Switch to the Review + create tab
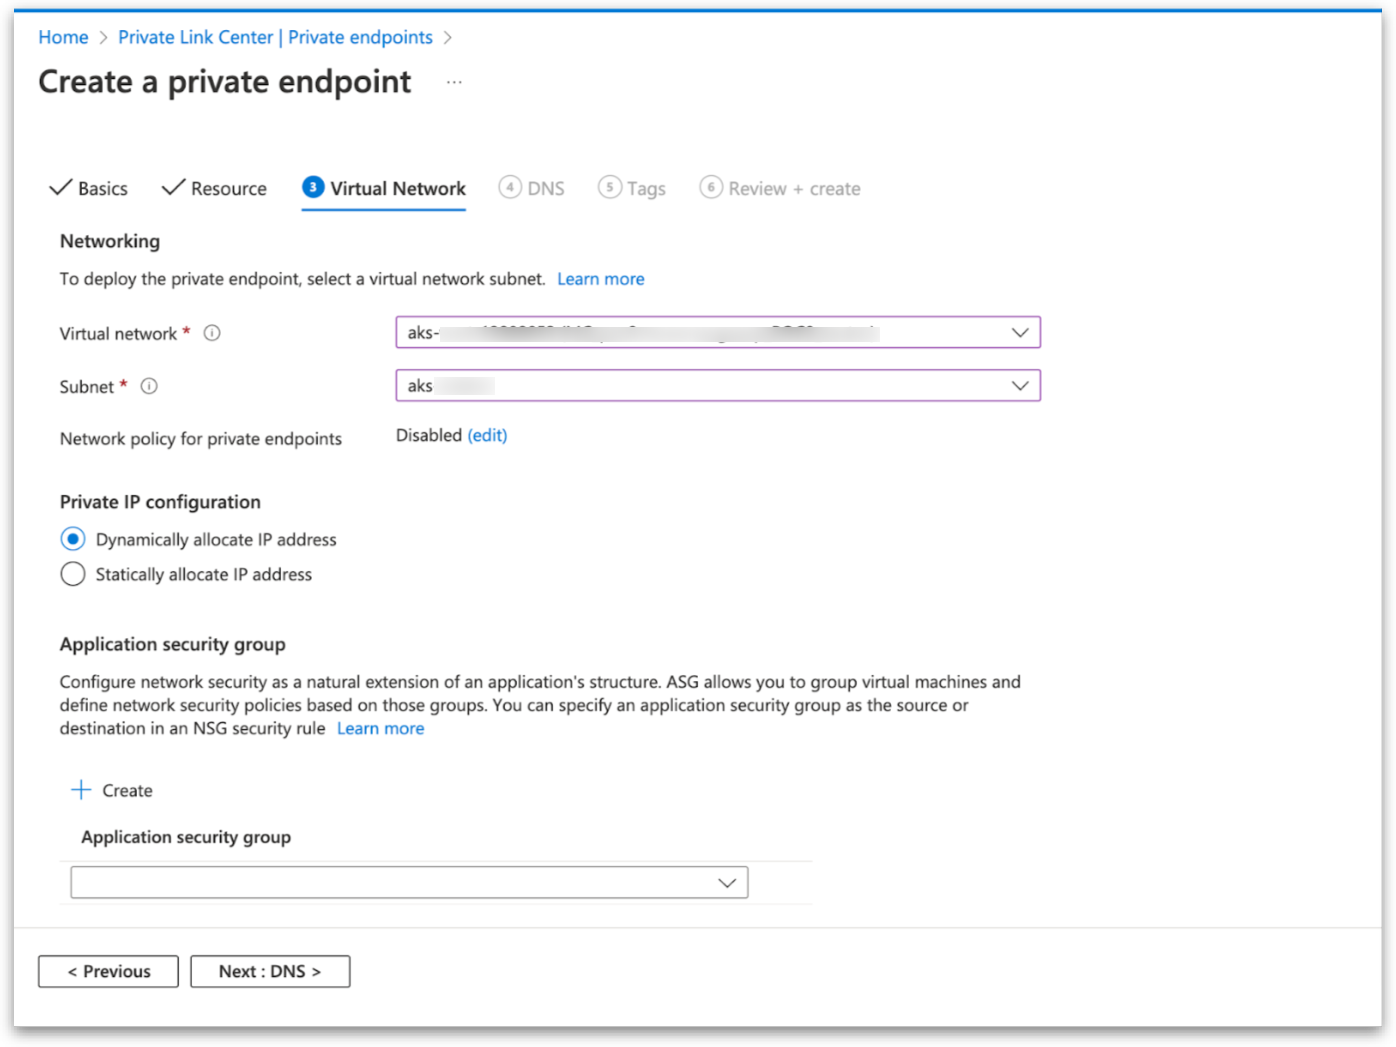This screenshot has width=1396, height=1047. (794, 189)
